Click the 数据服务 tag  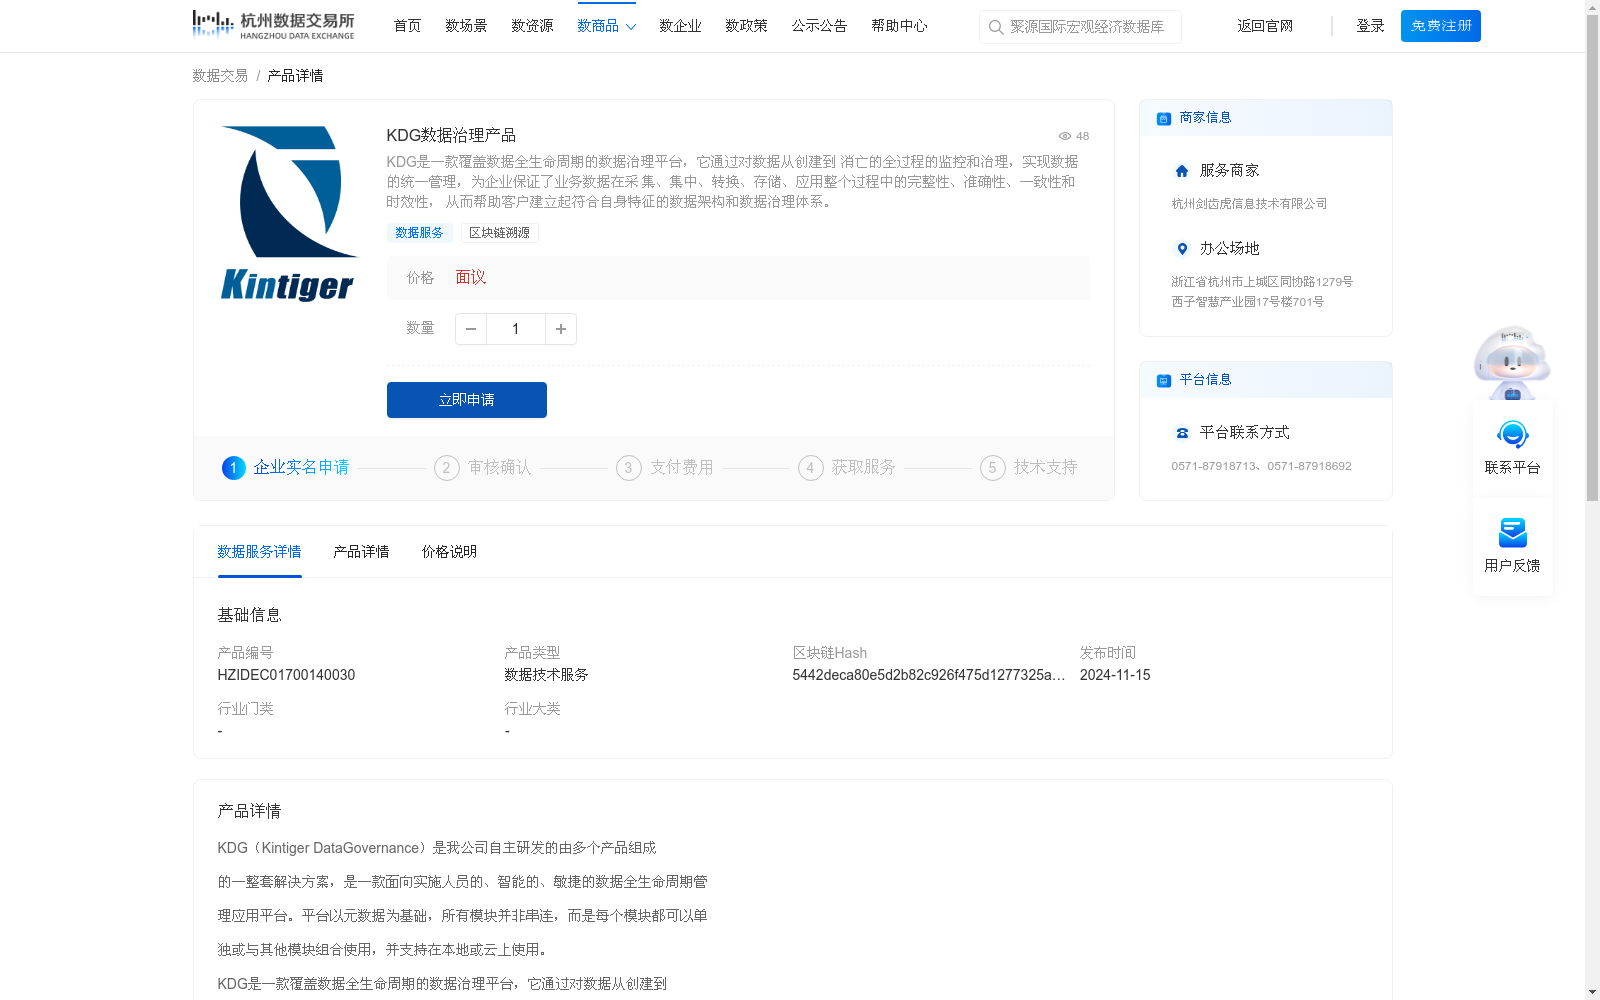point(419,233)
